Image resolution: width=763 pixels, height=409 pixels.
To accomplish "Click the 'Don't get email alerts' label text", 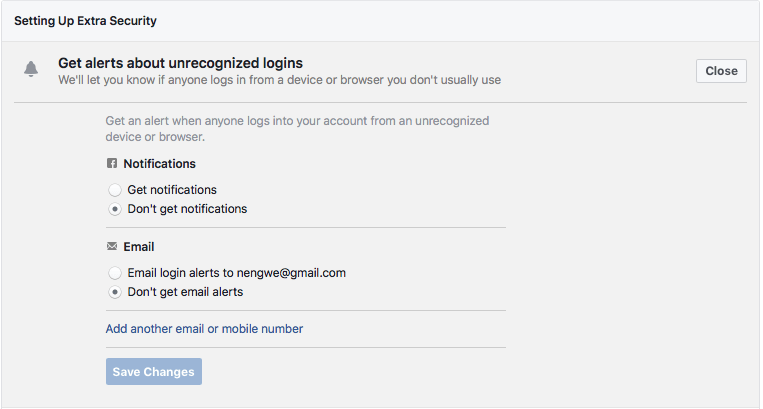I will pos(185,292).
